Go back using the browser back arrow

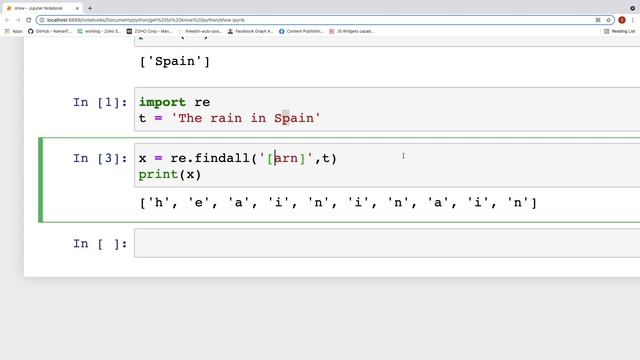[7, 20]
